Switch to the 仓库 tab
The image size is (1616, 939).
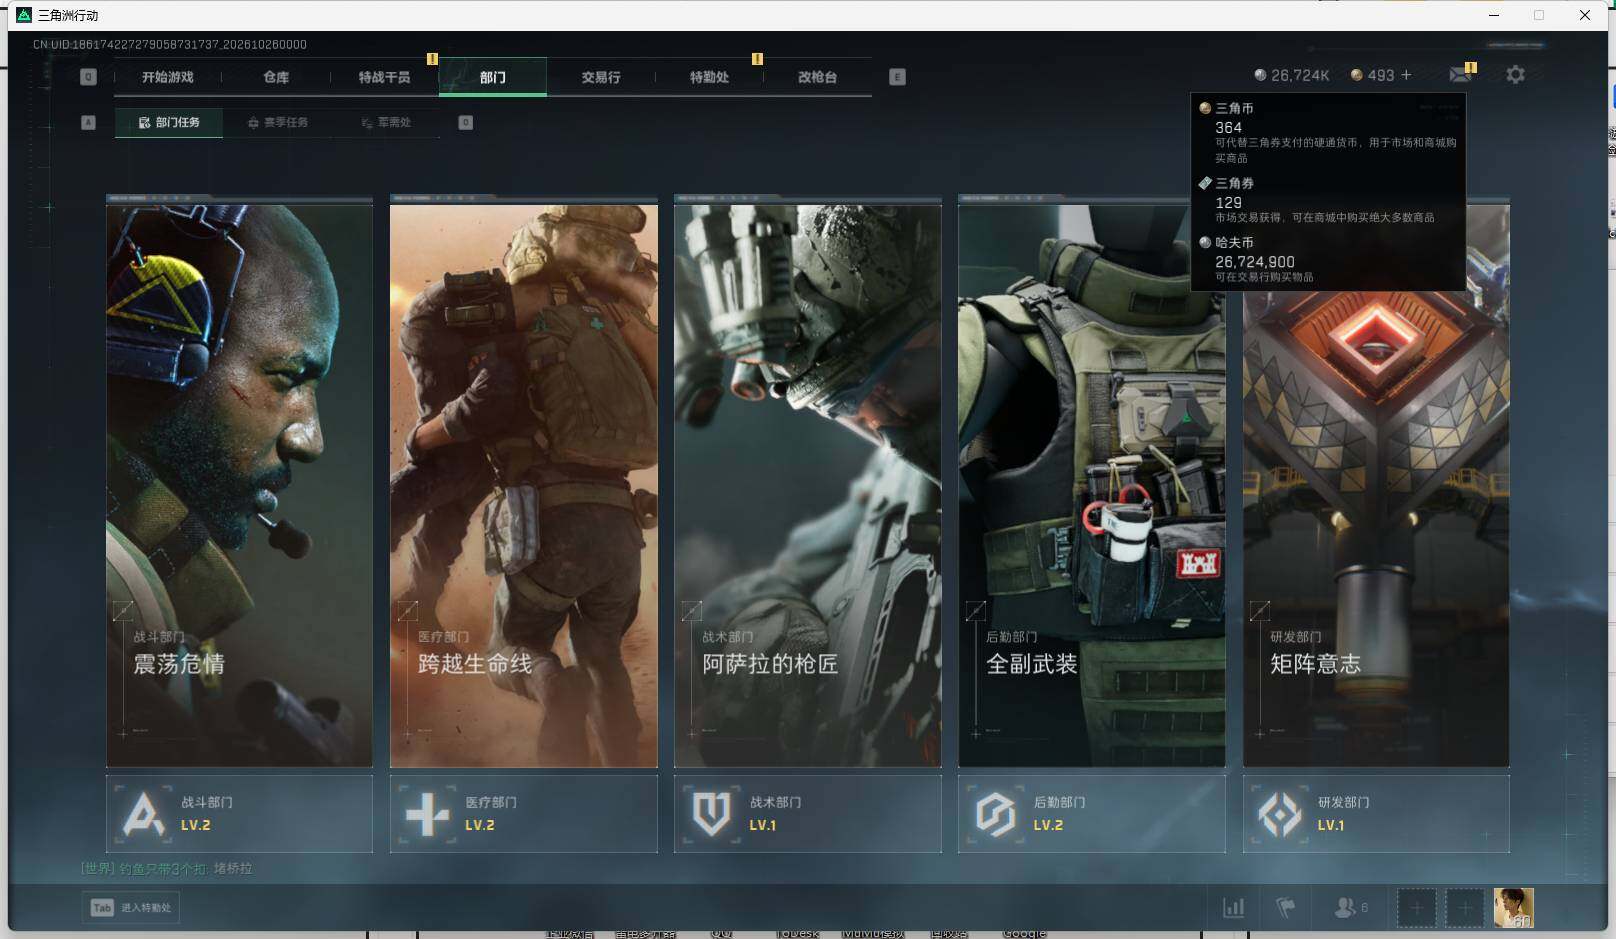point(276,77)
